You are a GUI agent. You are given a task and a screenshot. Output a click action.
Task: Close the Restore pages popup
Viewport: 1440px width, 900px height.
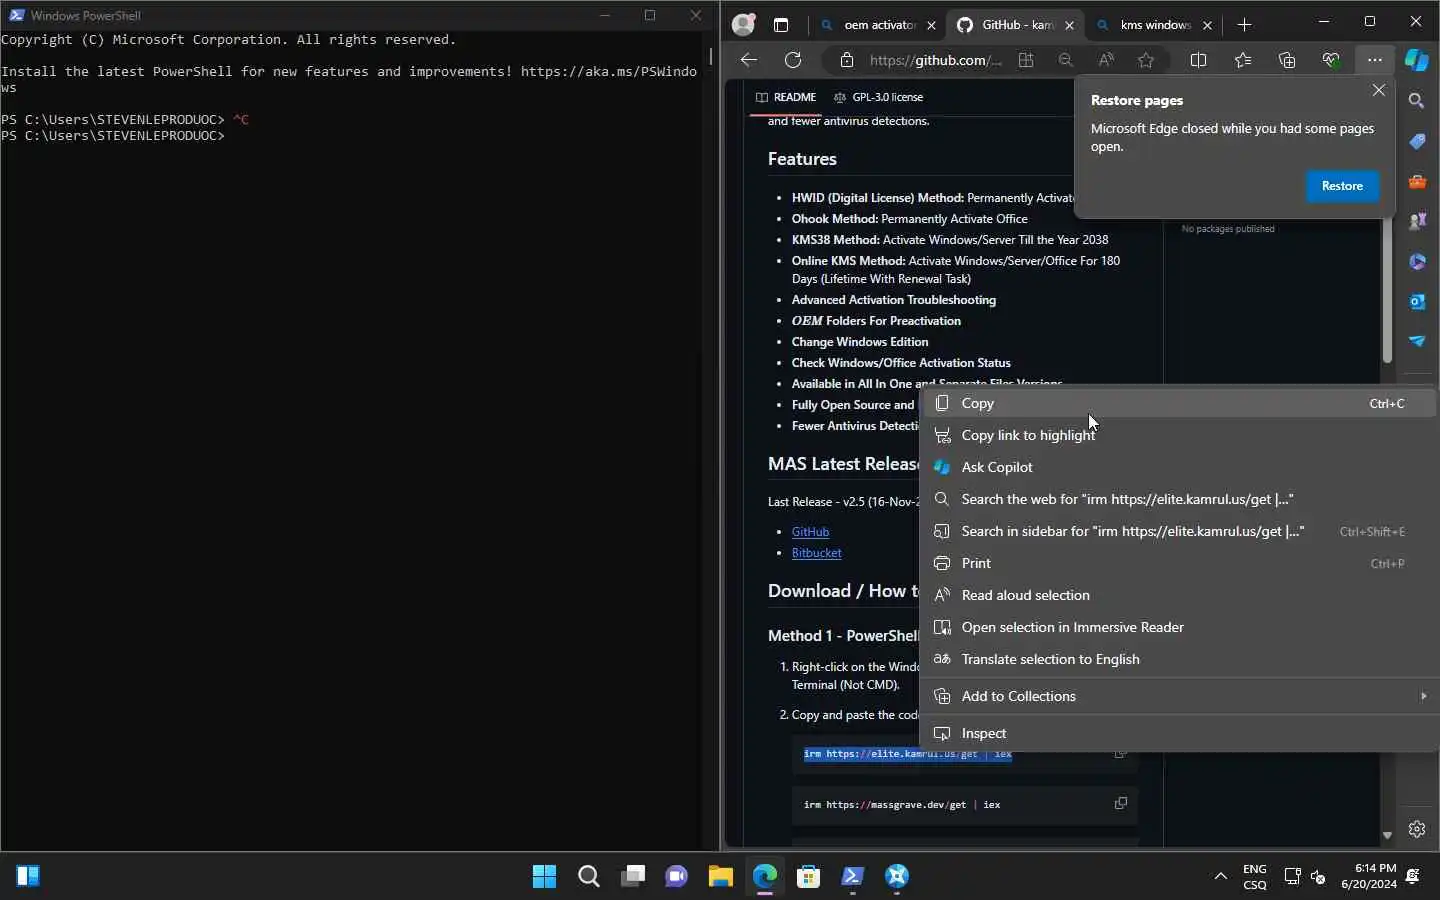[x=1379, y=90]
